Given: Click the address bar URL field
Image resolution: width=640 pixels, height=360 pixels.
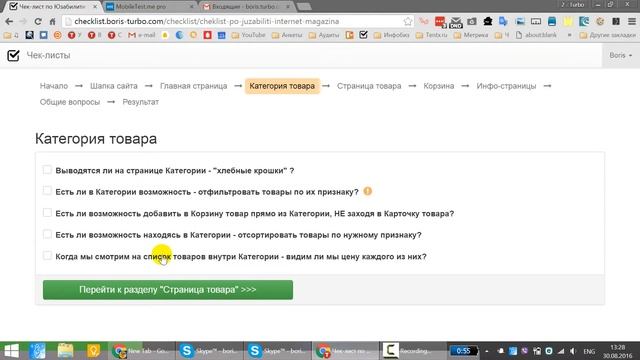Looking at the screenshot, I should 237,21.
